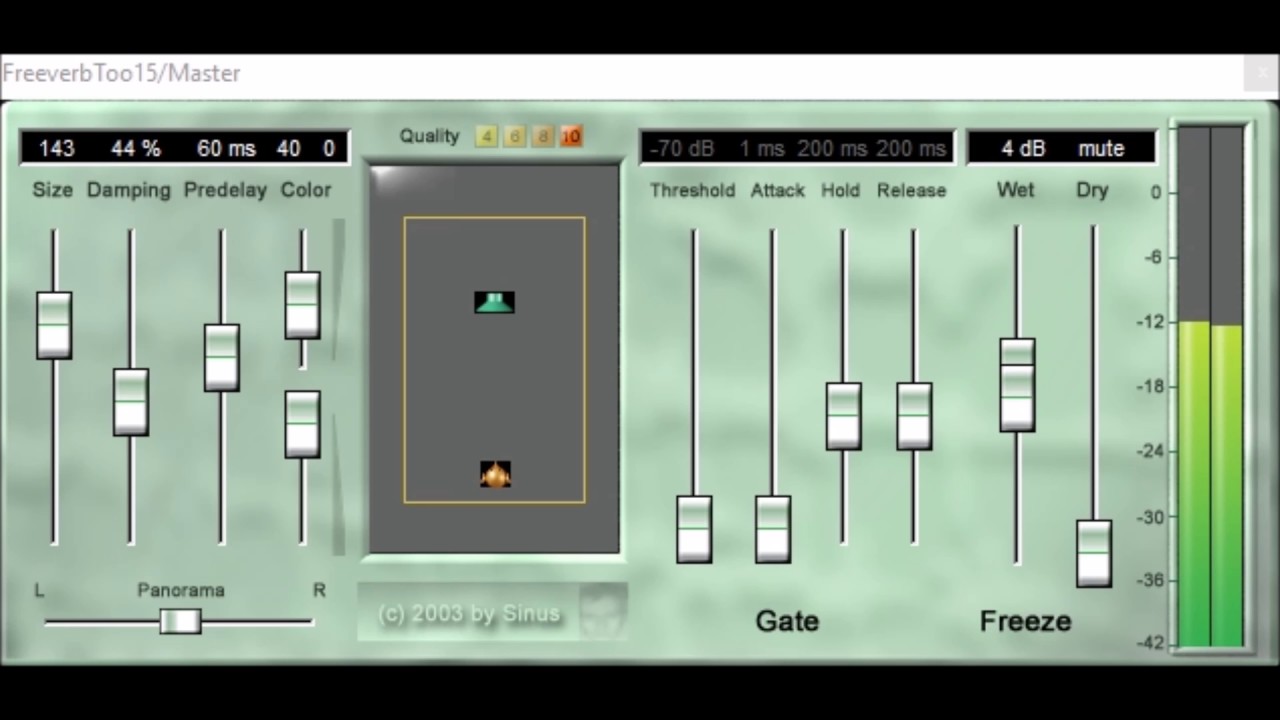Click the upper Color slider handle

coord(303,305)
